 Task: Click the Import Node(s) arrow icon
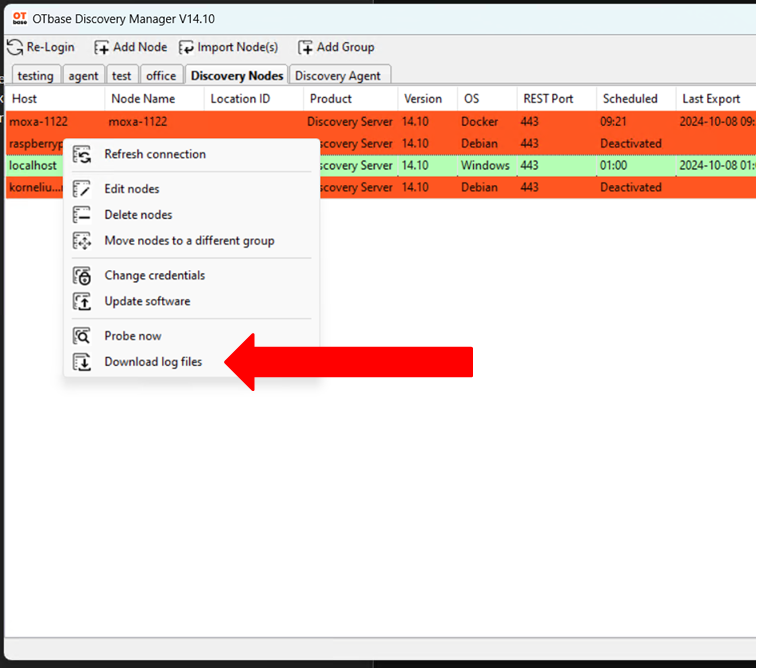(x=186, y=47)
